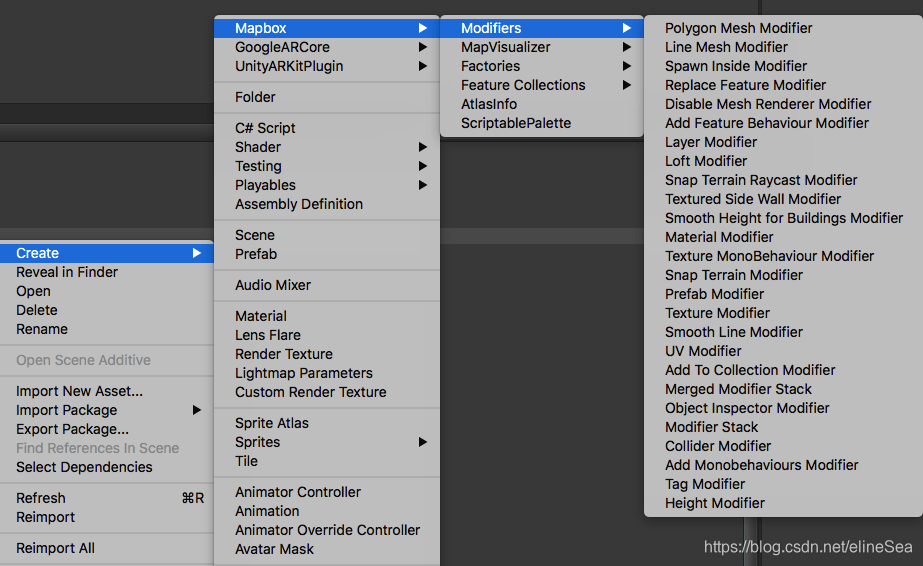
Task: Choose the Animation menu entry
Action: (327, 511)
